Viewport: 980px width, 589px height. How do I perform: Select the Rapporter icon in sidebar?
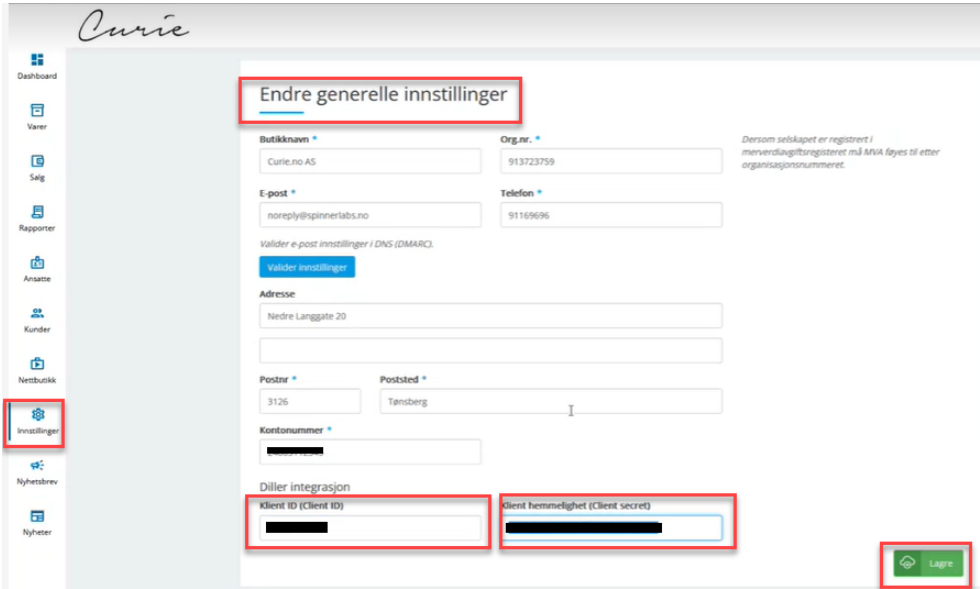[x=37, y=212]
